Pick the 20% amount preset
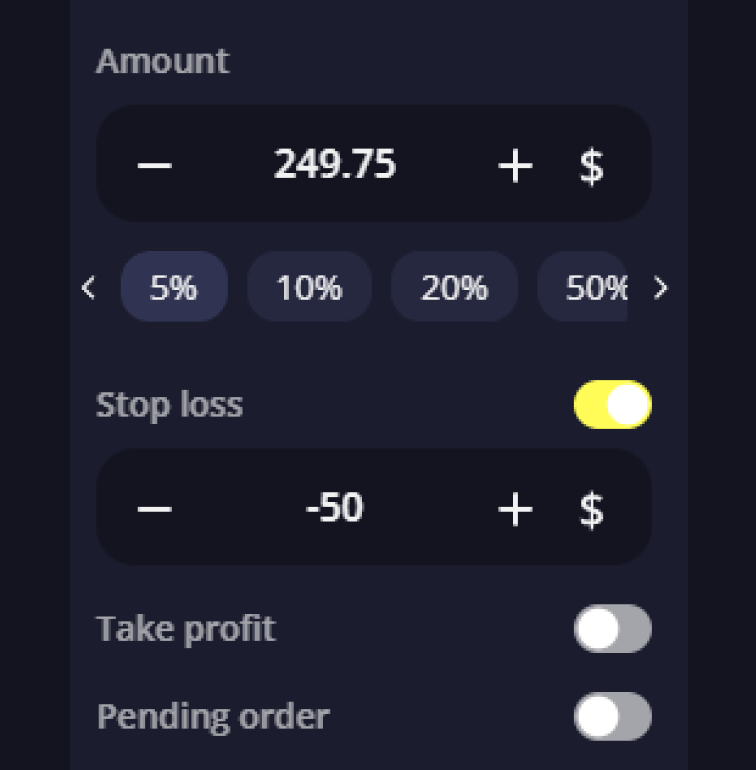 click(454, 288)
